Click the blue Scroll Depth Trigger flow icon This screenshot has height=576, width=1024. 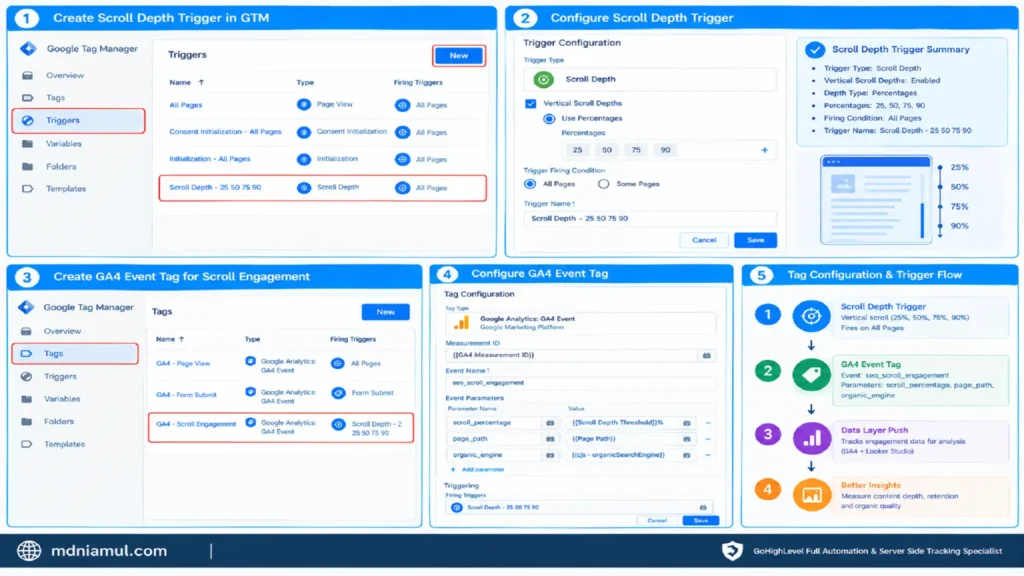click(811, 316)
